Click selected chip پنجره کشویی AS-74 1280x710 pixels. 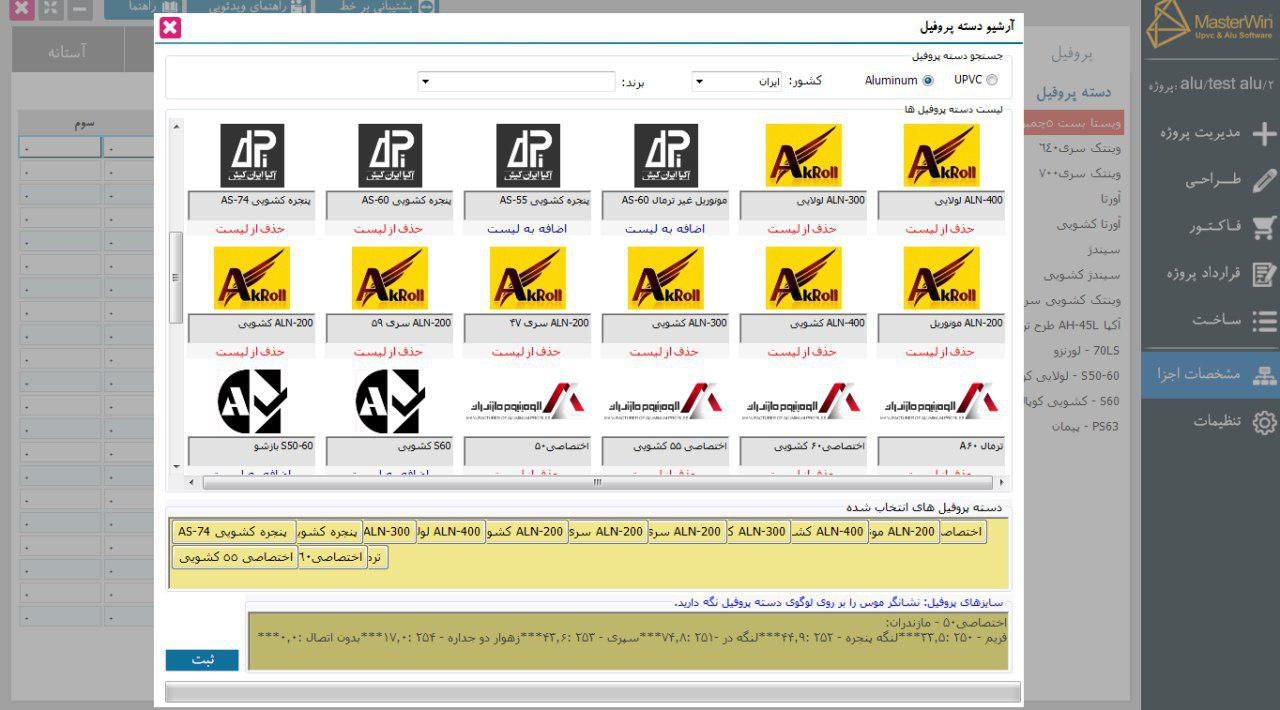(234, 532)
